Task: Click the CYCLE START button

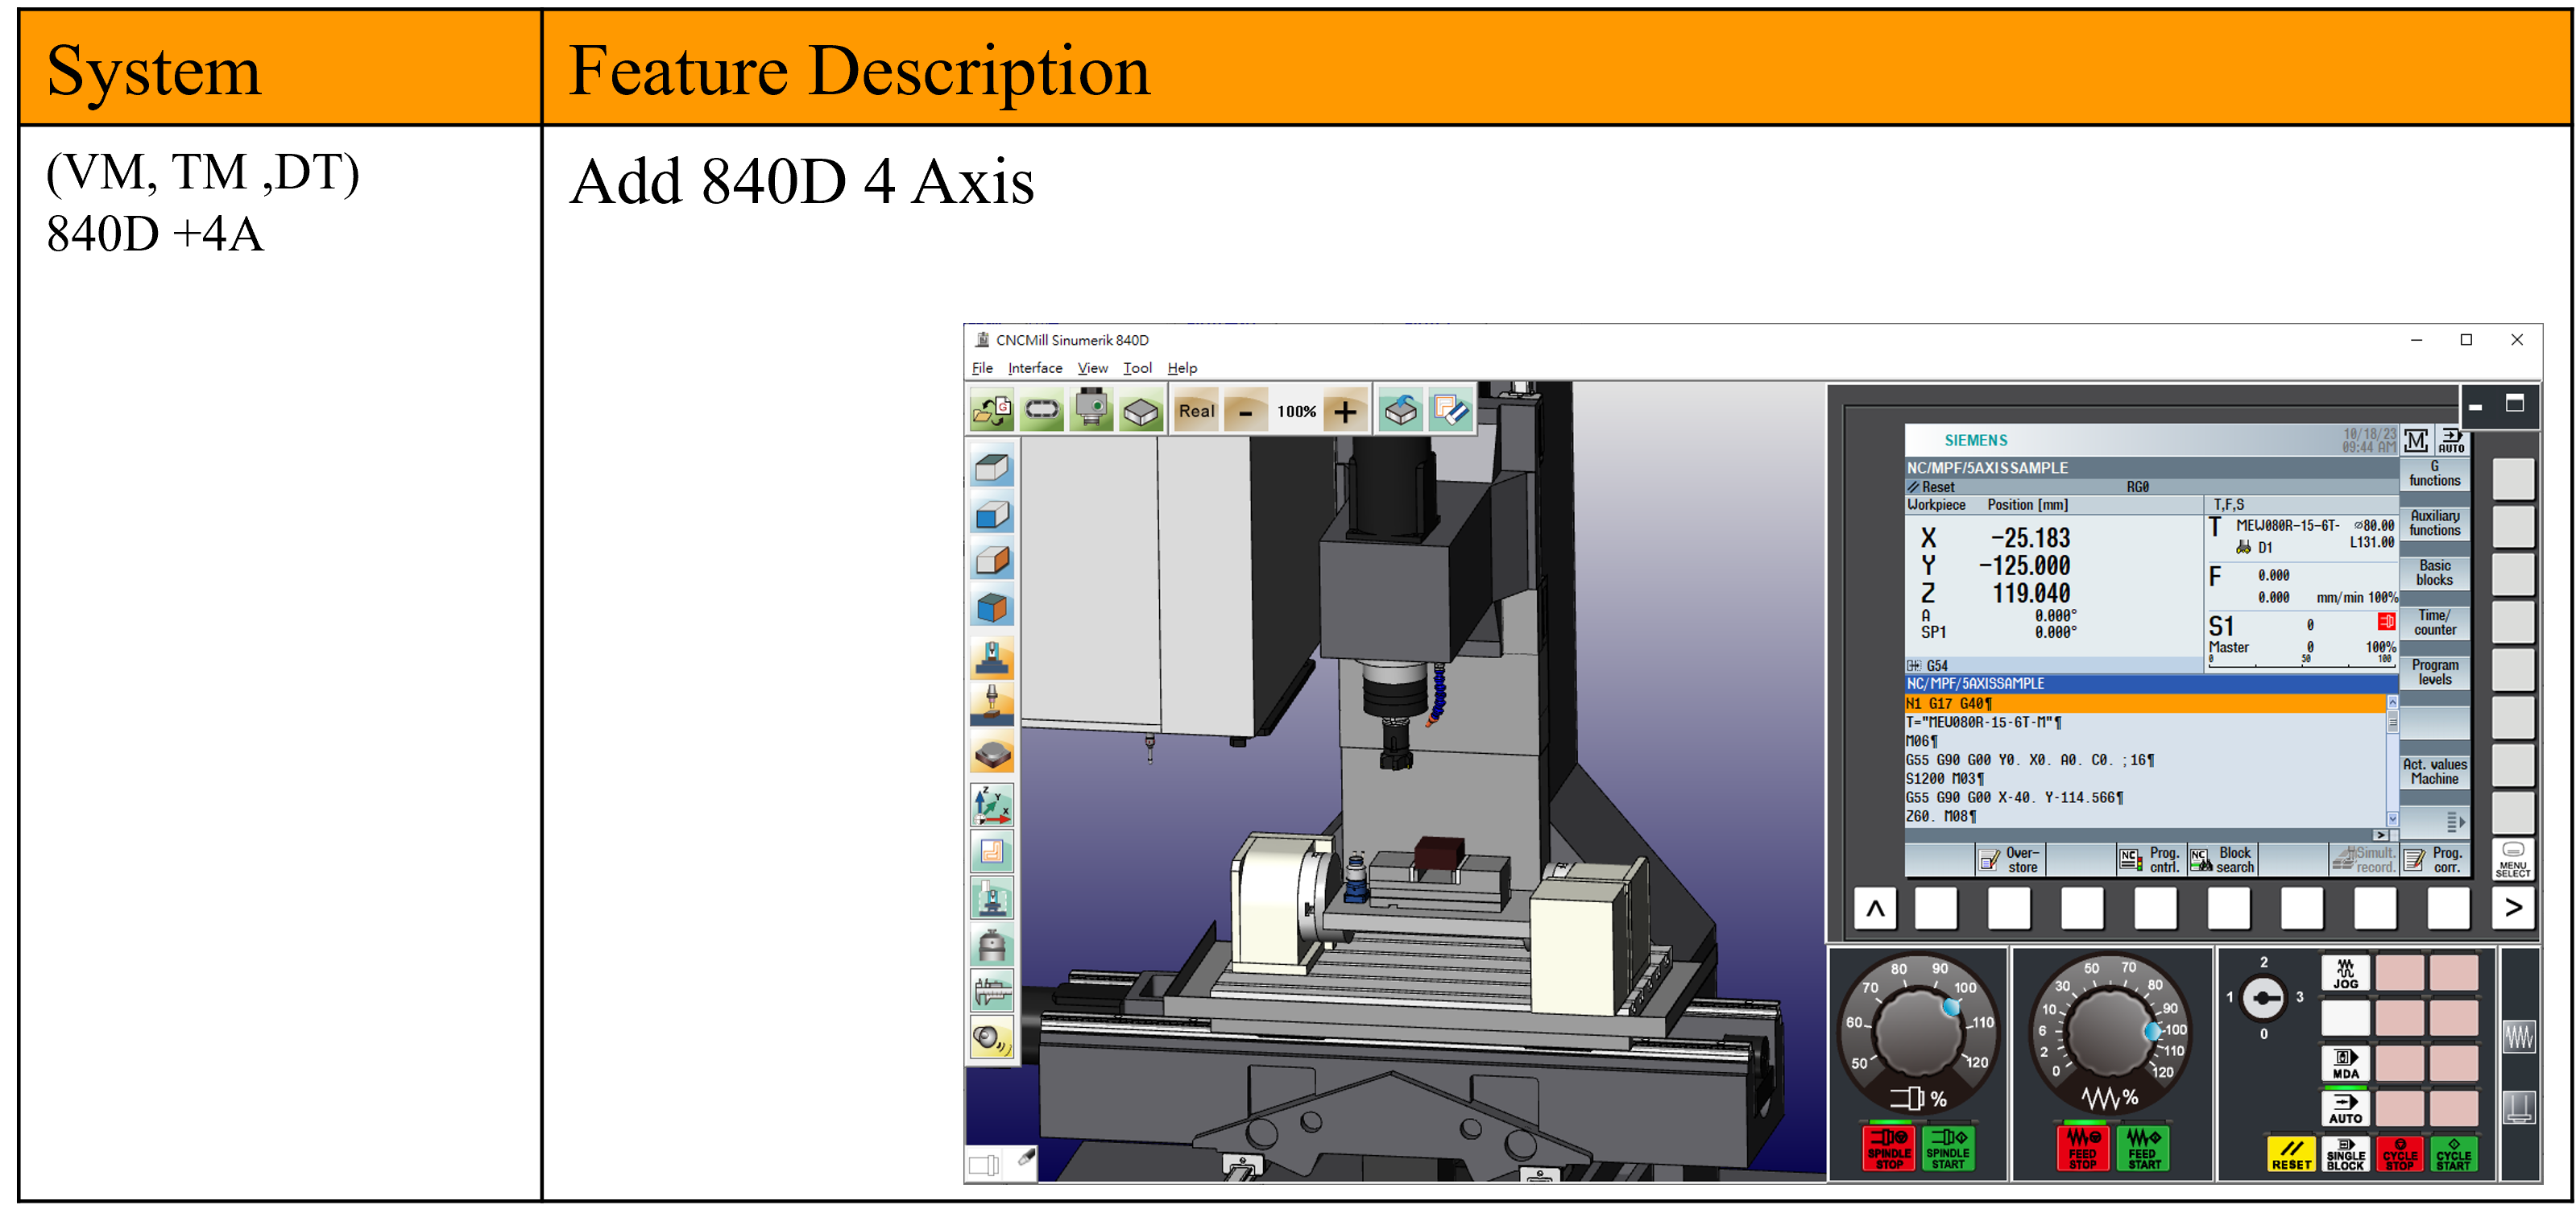Action: [x=2453, y=1153]
